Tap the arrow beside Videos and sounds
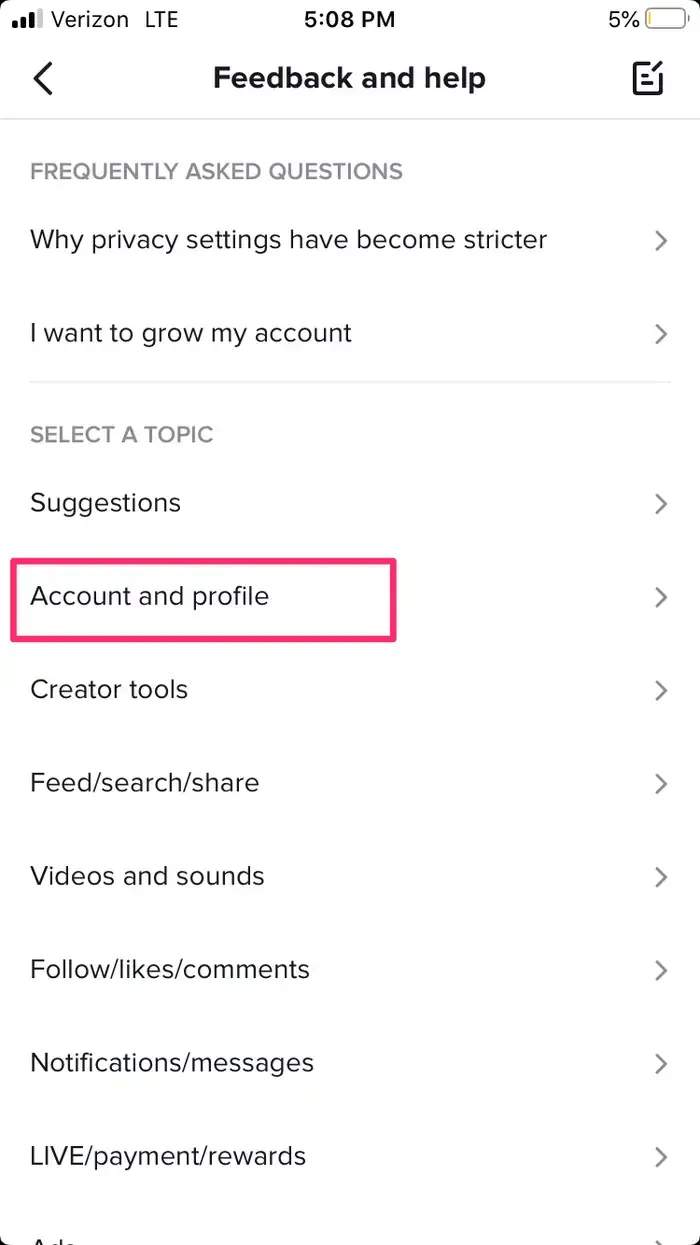 660,877
